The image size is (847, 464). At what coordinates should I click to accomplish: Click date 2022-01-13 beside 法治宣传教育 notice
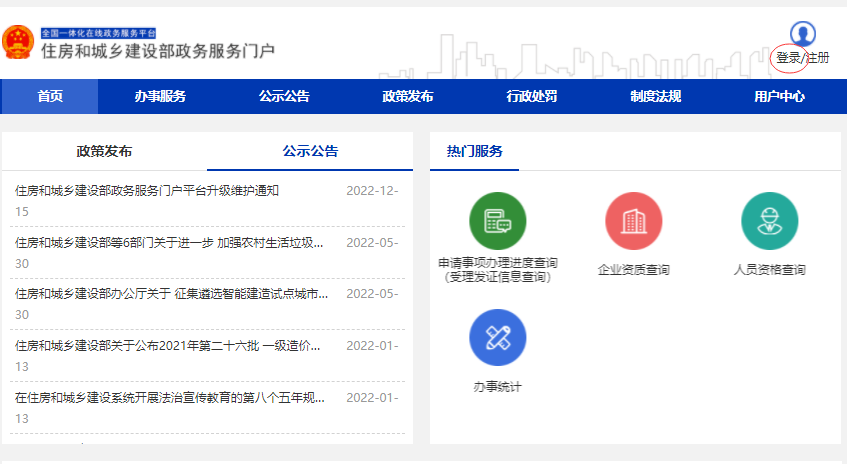(x=372, y=398)
